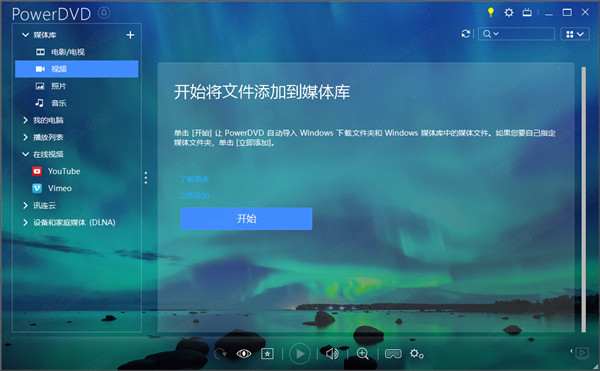Enable VR headset mode icon

pos(393,354)
